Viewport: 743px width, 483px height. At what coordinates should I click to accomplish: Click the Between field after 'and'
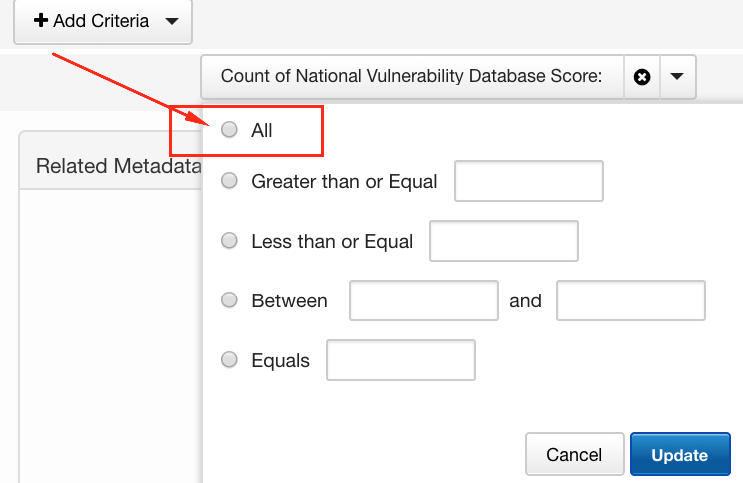coord(631,300)
